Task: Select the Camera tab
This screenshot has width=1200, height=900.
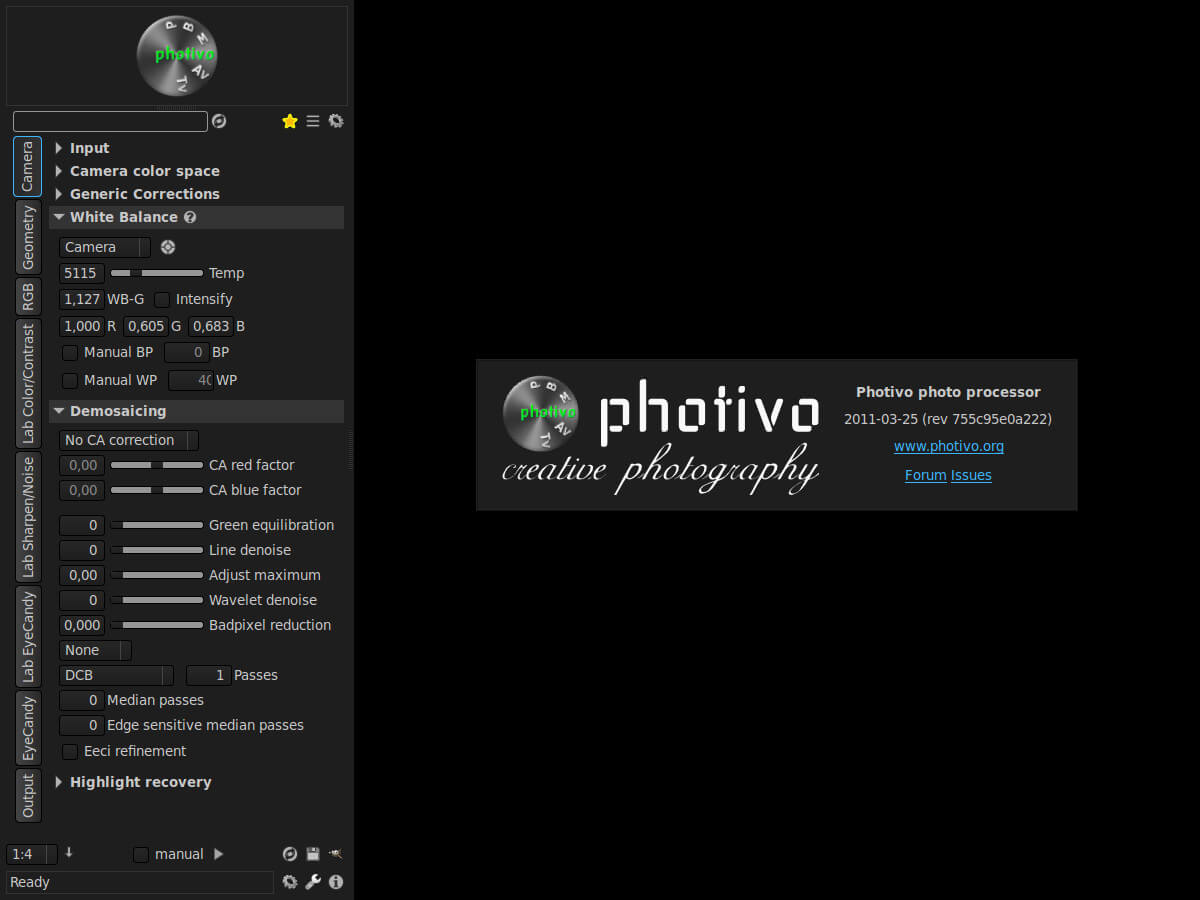Action: click(28, 166)
